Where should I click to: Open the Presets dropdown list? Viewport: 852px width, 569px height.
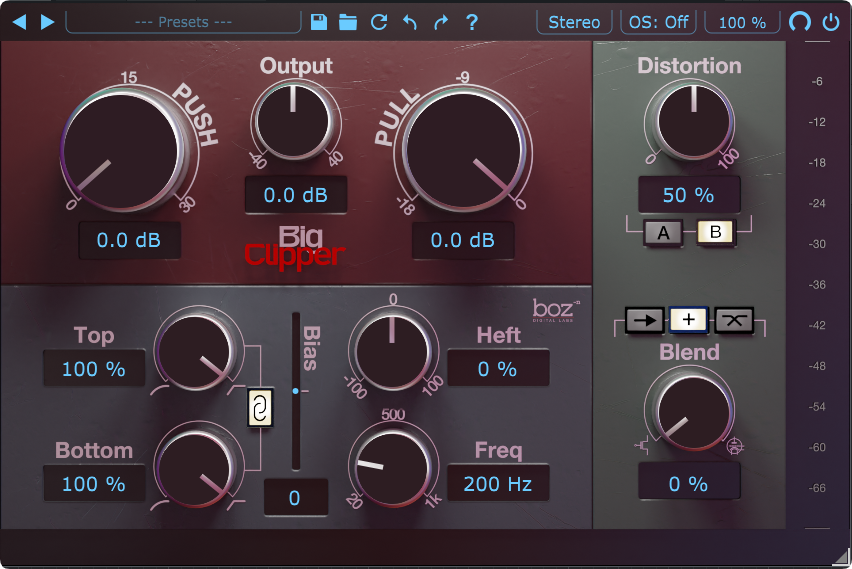click(x=183, y=22)
